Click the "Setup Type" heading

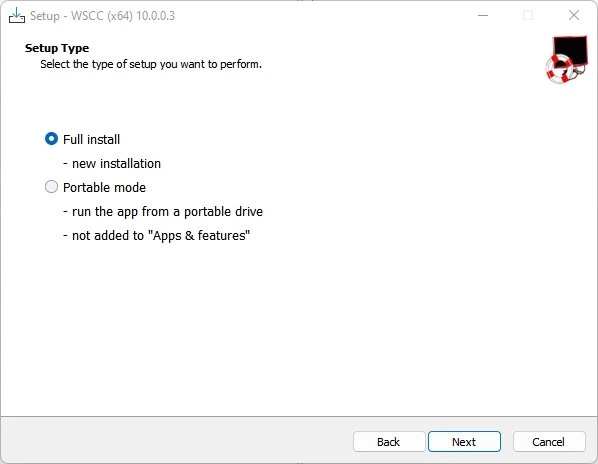pyautogui.click(x=57, y=48)
